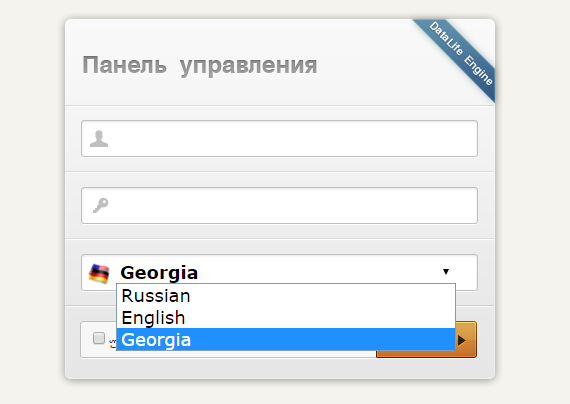Click the empty grey strip below the login row
Screen dimensions: 570x404
coord(280,368)
